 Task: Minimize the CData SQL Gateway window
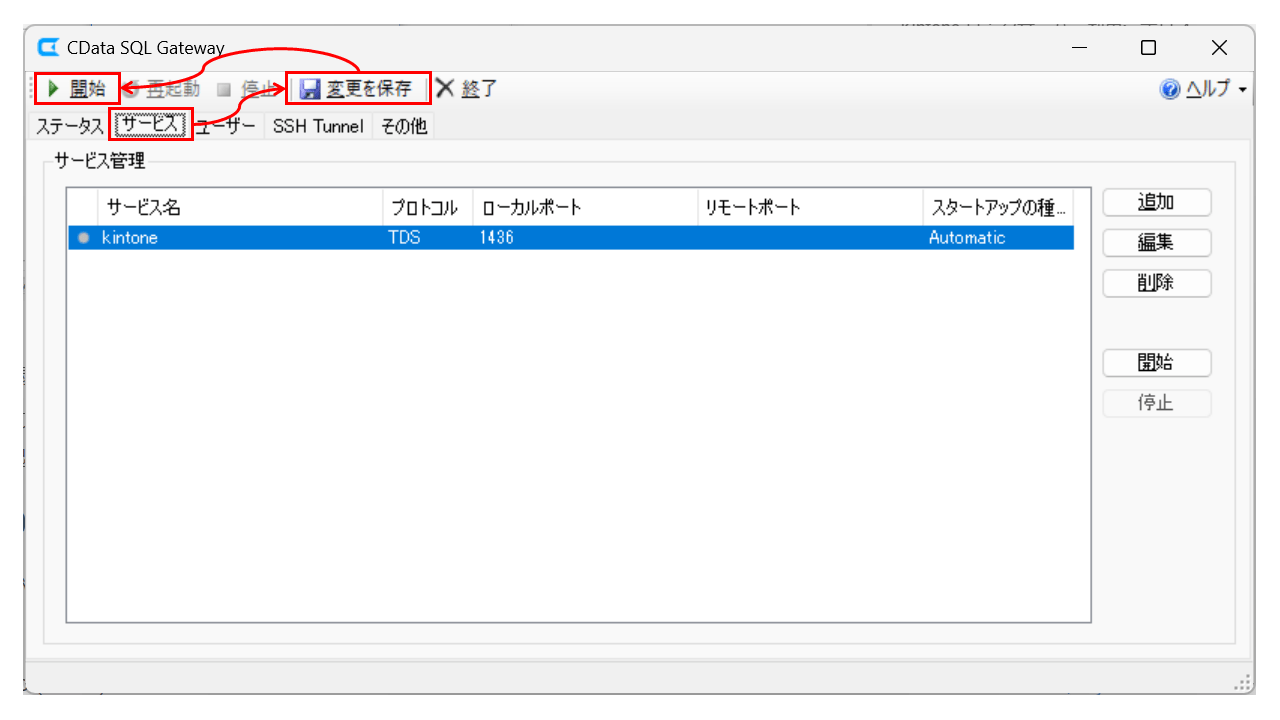[x=1080, y=48]
